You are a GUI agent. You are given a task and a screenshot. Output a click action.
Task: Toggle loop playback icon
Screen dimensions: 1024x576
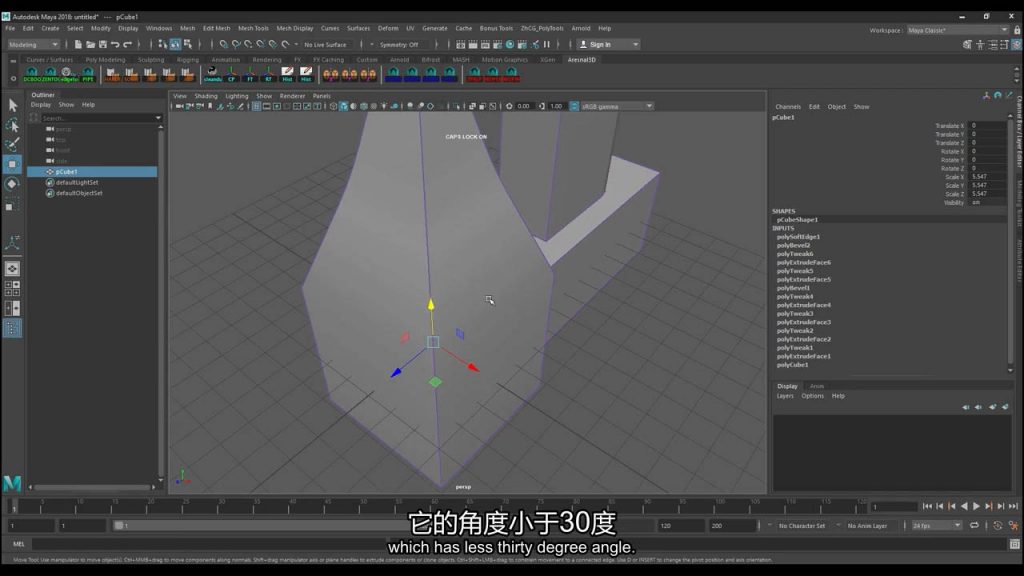click(974, 525)
